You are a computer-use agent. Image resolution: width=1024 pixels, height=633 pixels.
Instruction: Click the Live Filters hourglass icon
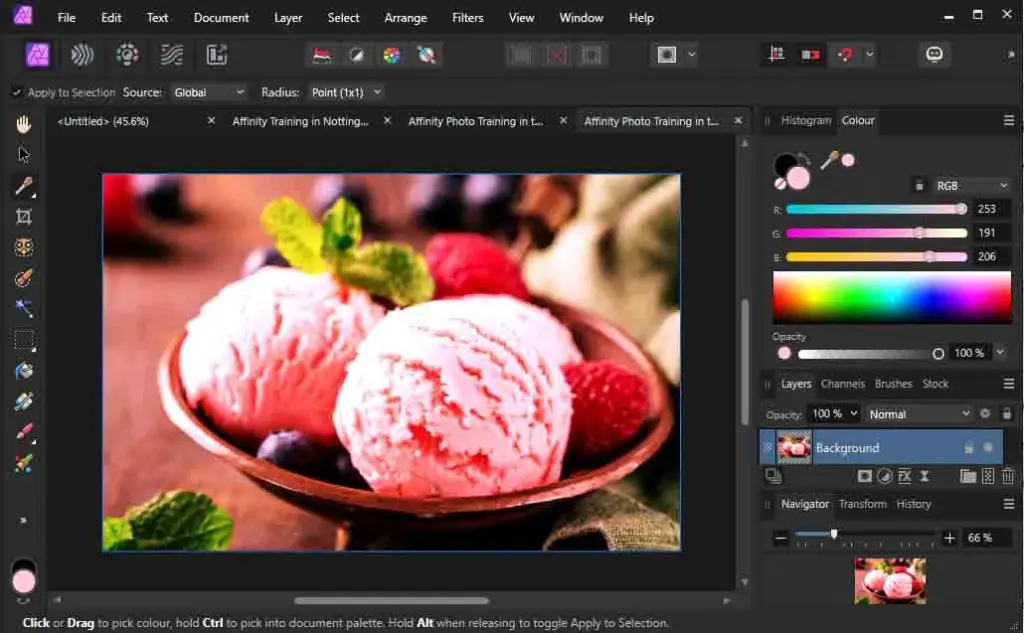pyautogui.click(x=924, y=476)
